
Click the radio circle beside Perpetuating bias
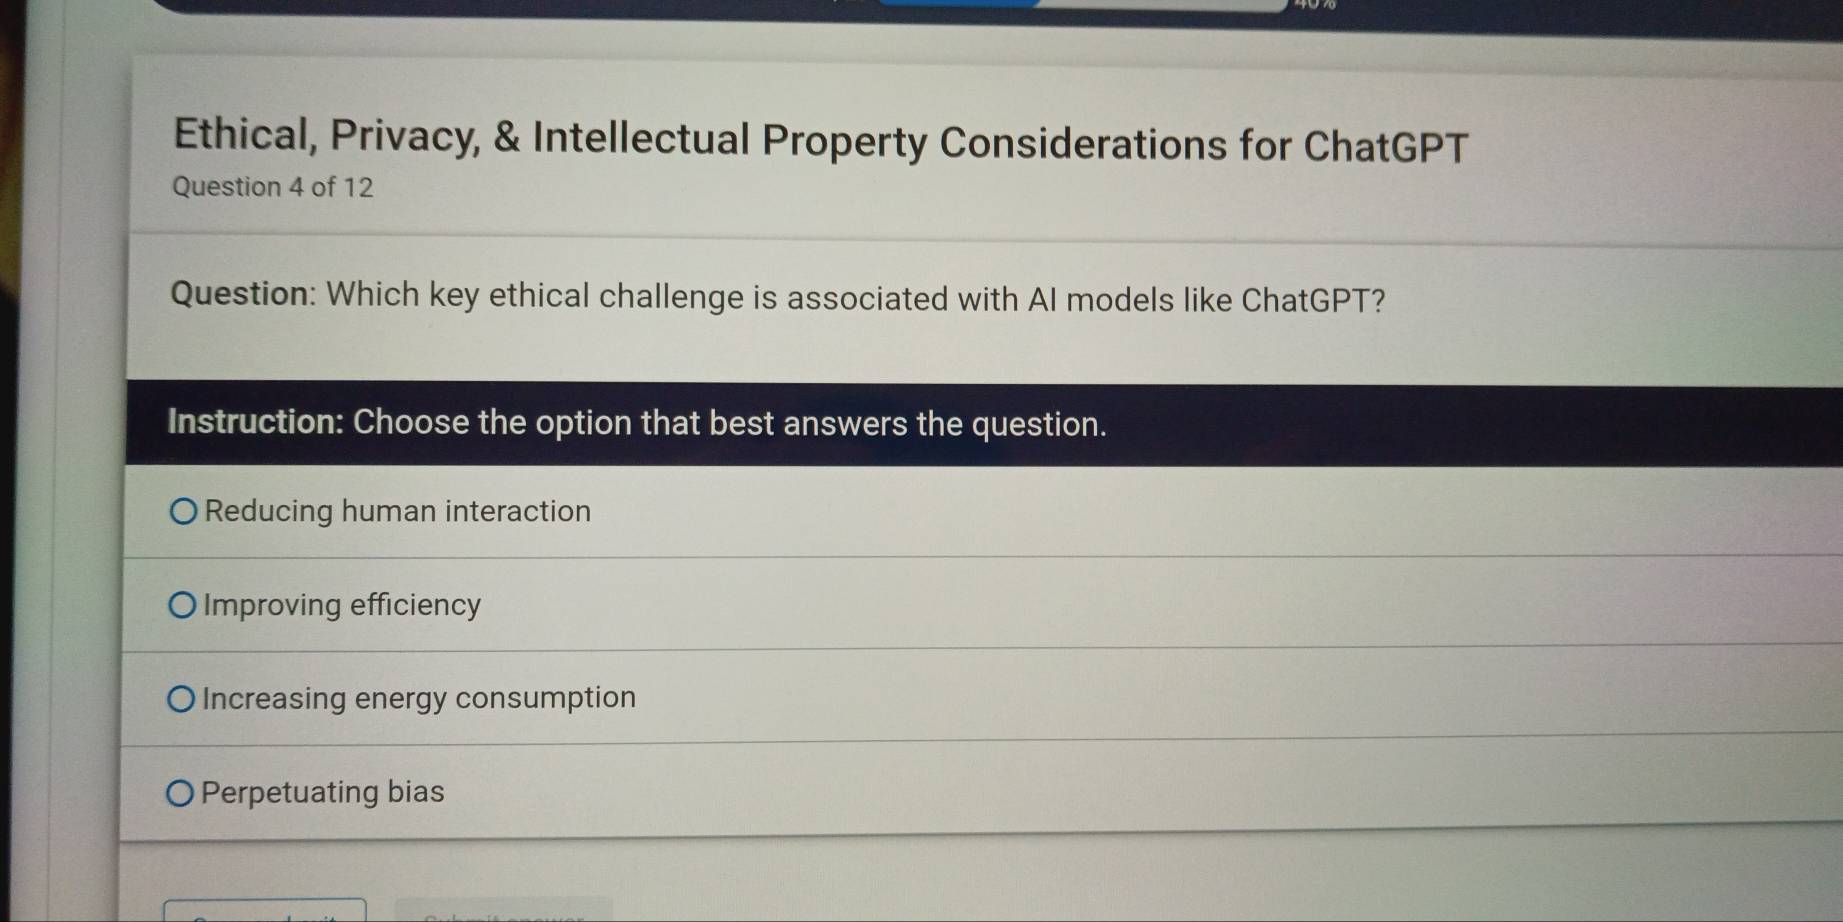(181, 791)
